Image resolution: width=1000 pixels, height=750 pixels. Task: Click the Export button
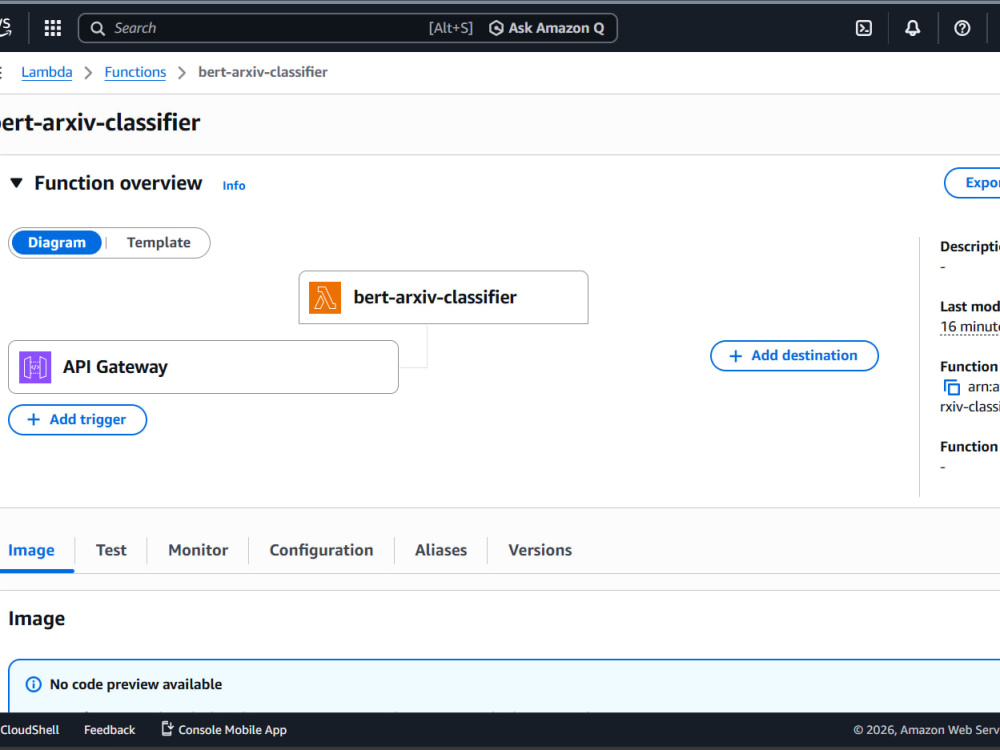pyautogui.click(x=973, y=183)
